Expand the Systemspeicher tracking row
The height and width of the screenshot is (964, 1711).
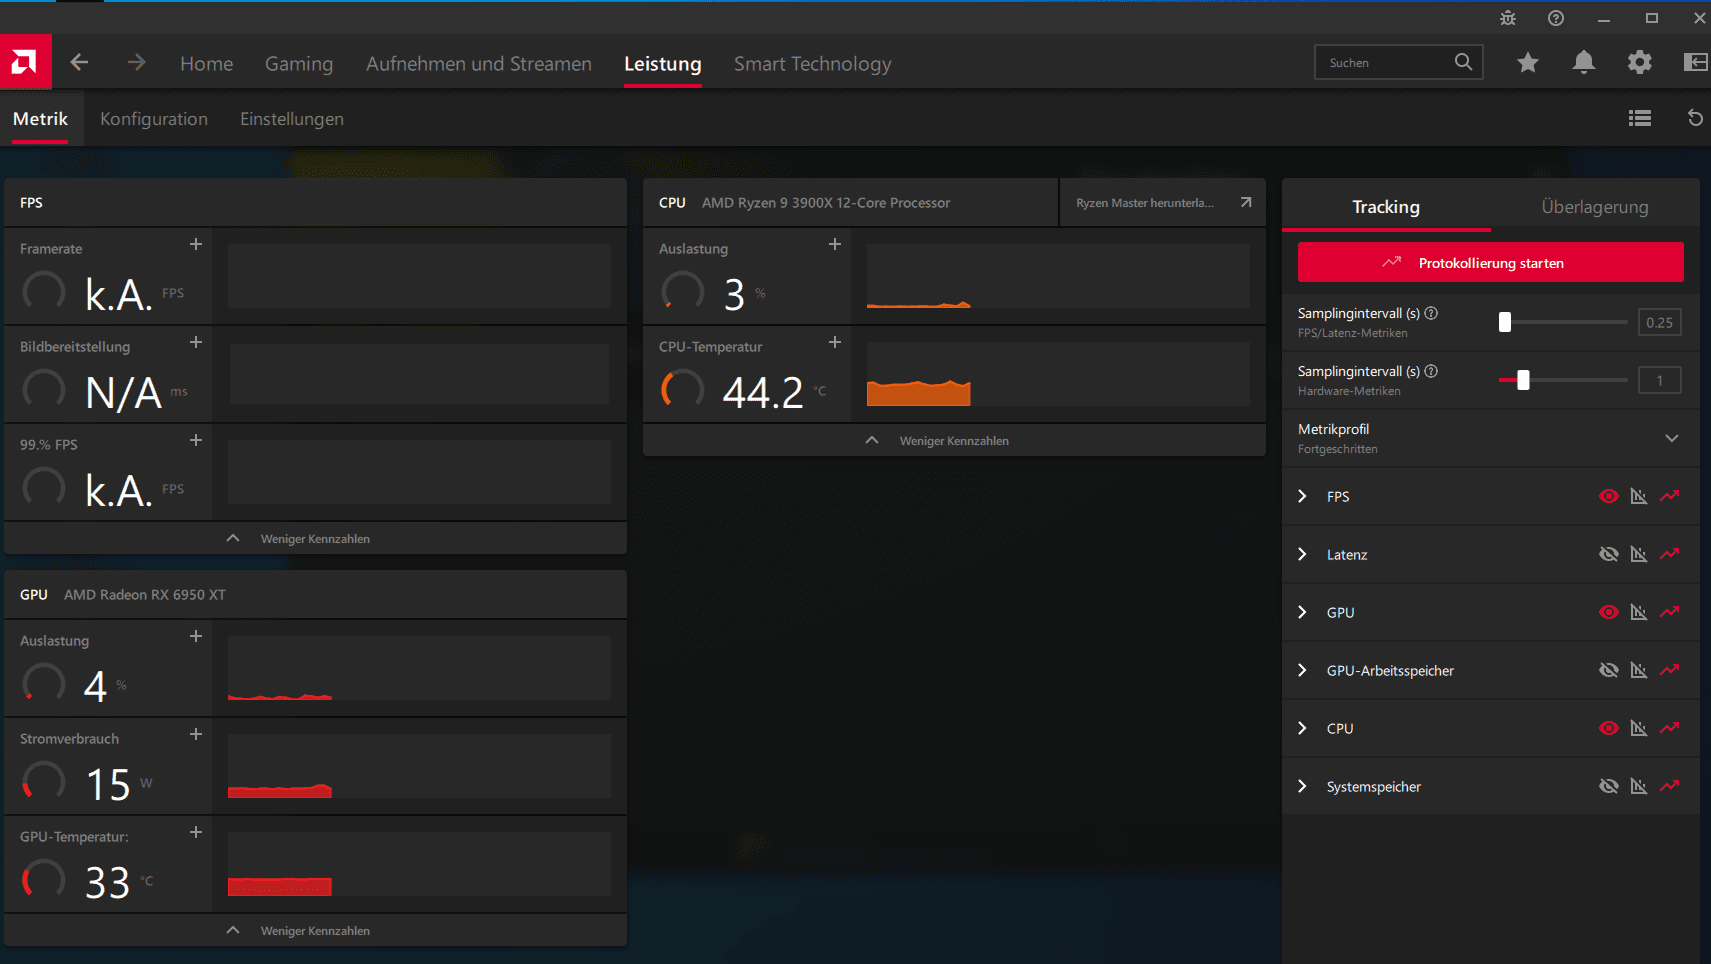pyautogui.click(x=1302, y=786)
